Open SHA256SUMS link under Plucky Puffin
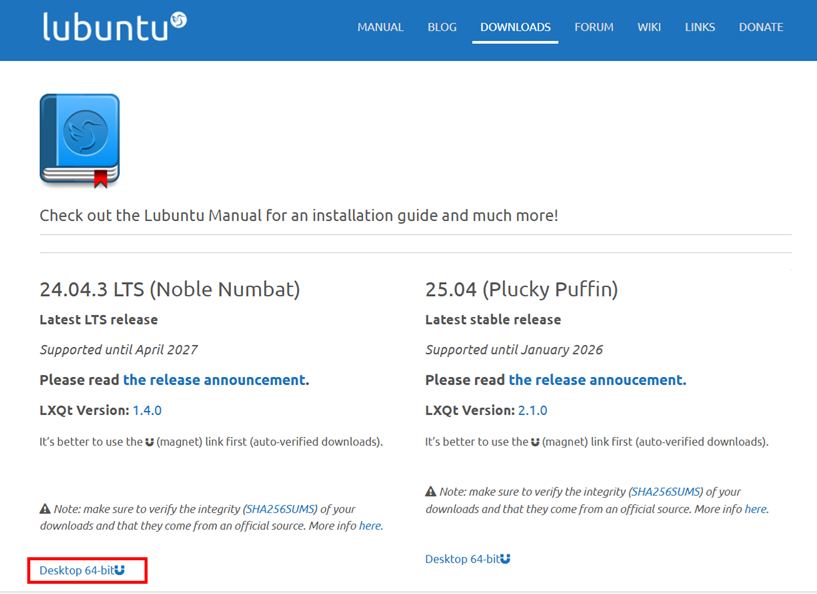The width and height of the screenshot is (817, 594). click(x=666, y=492)
